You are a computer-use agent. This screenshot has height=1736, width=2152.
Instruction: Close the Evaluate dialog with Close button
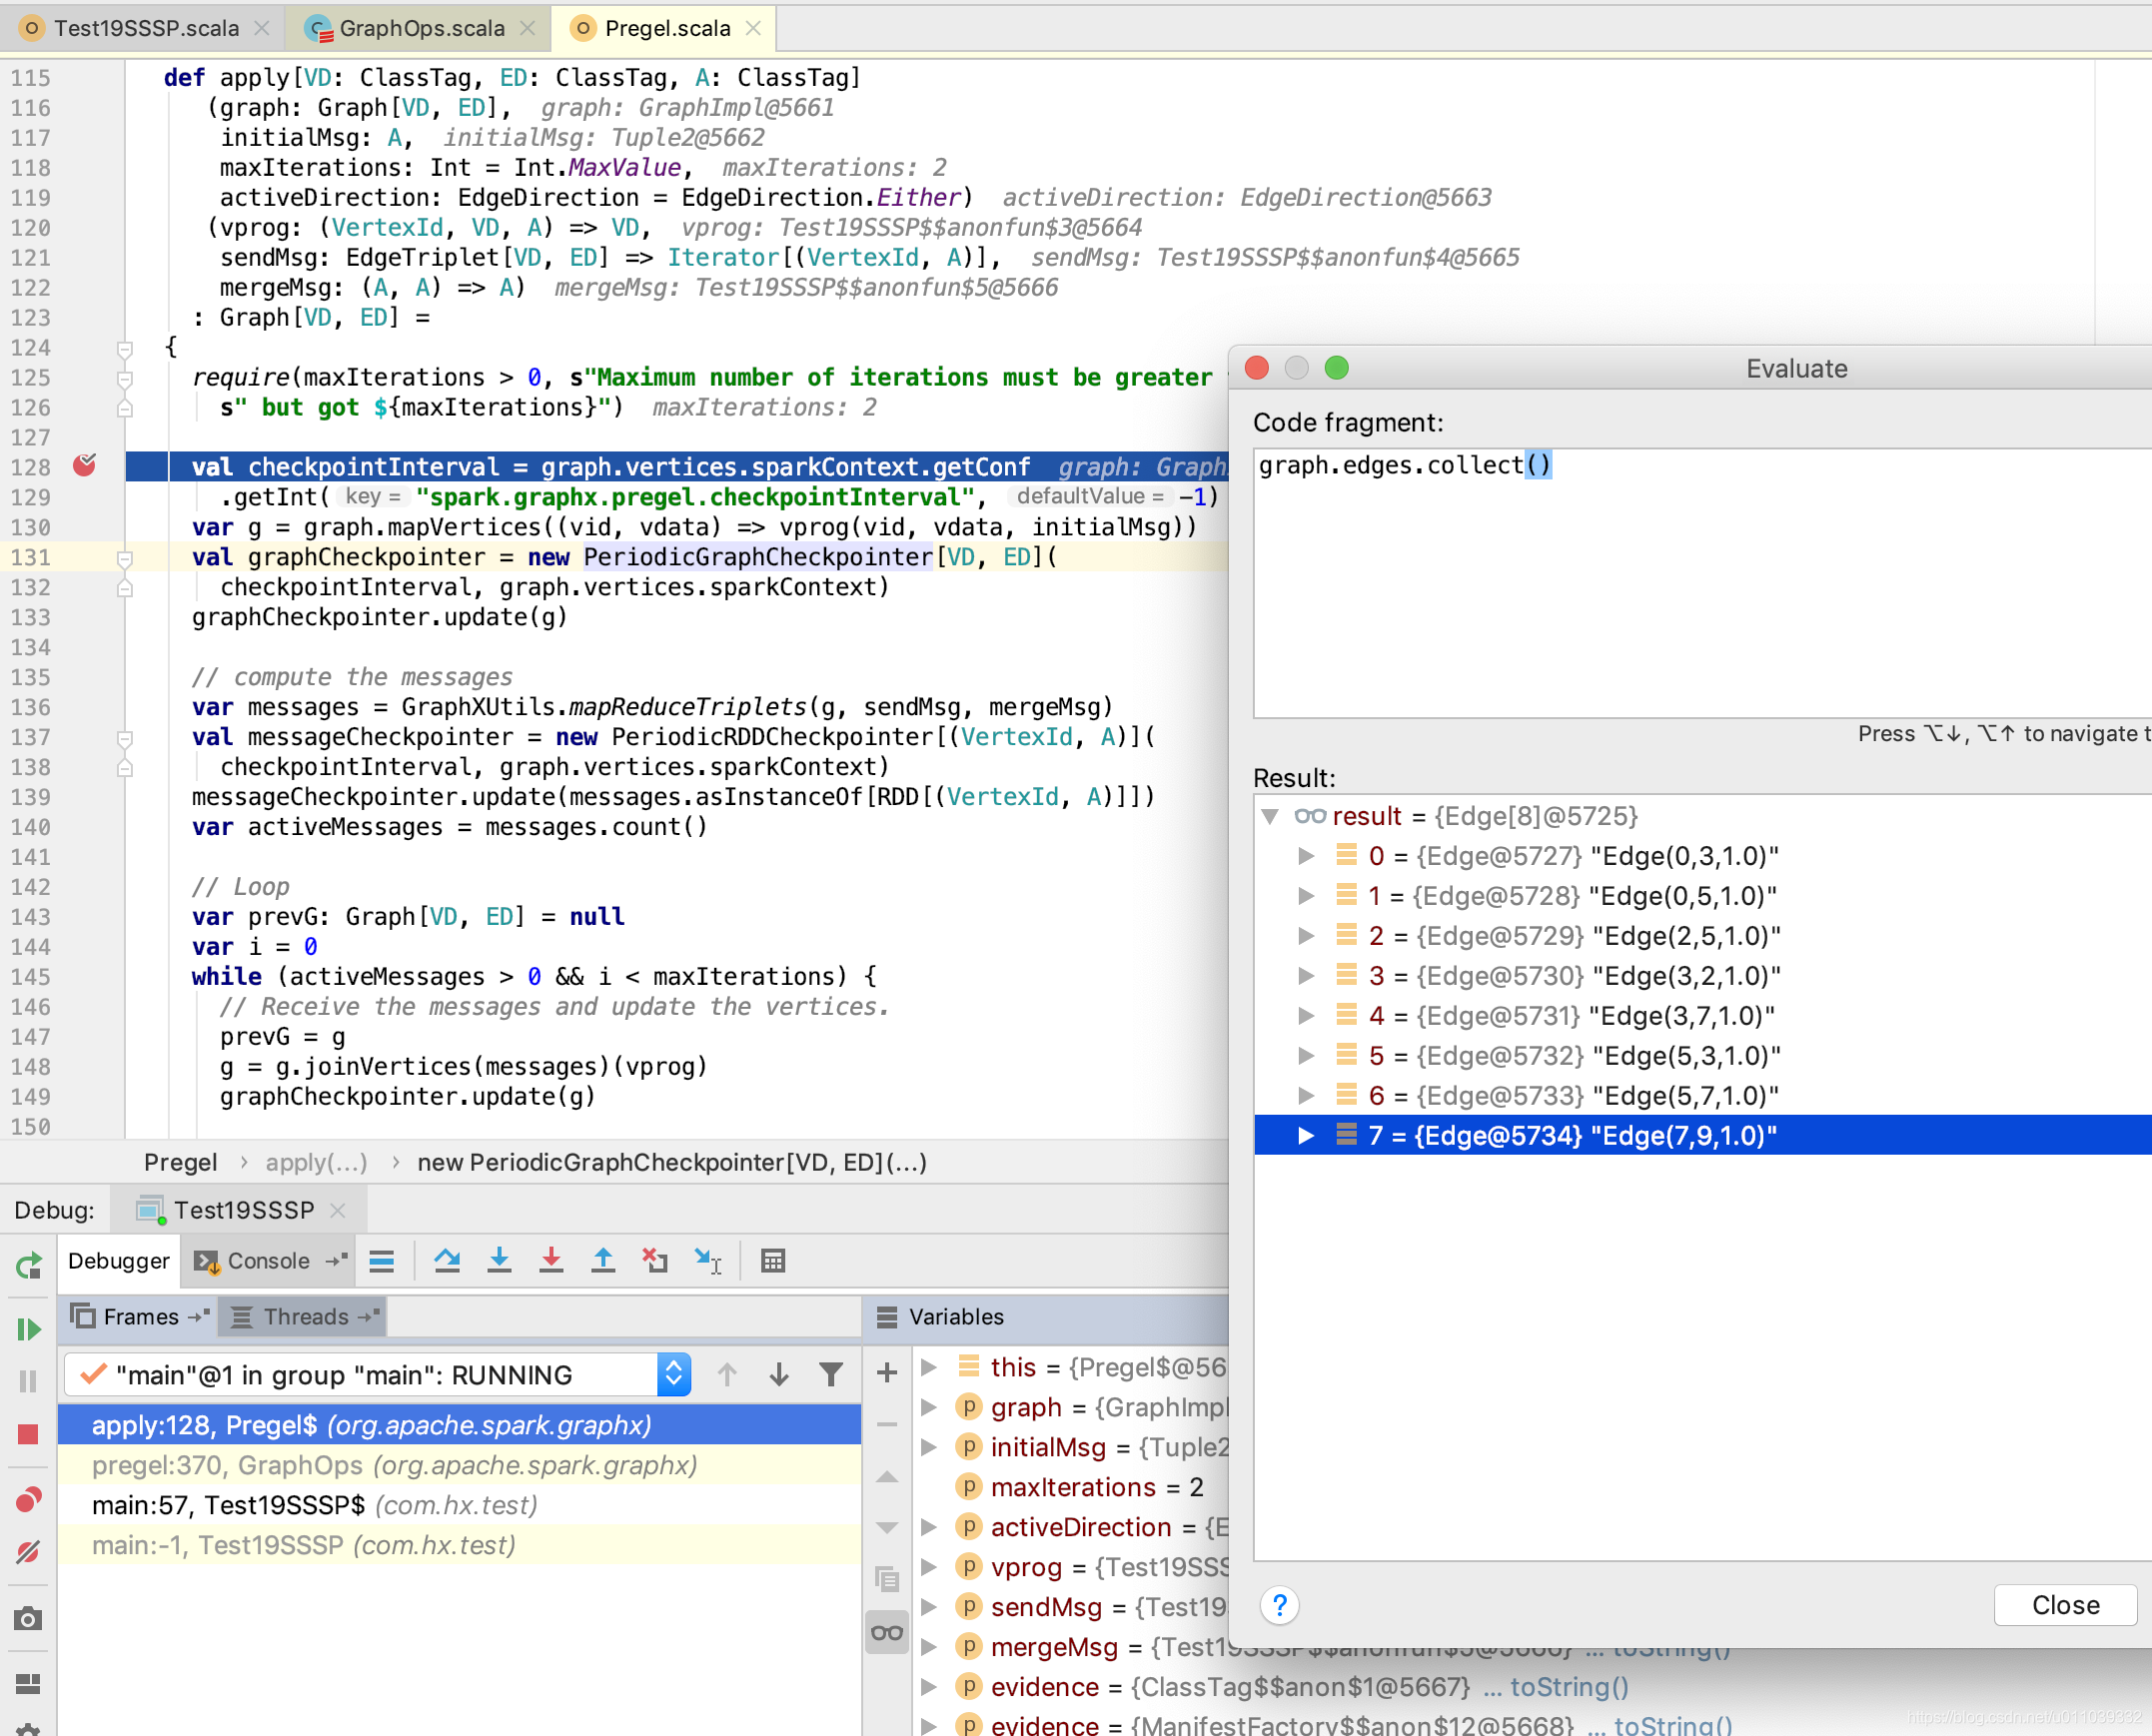point(2064,1605)
